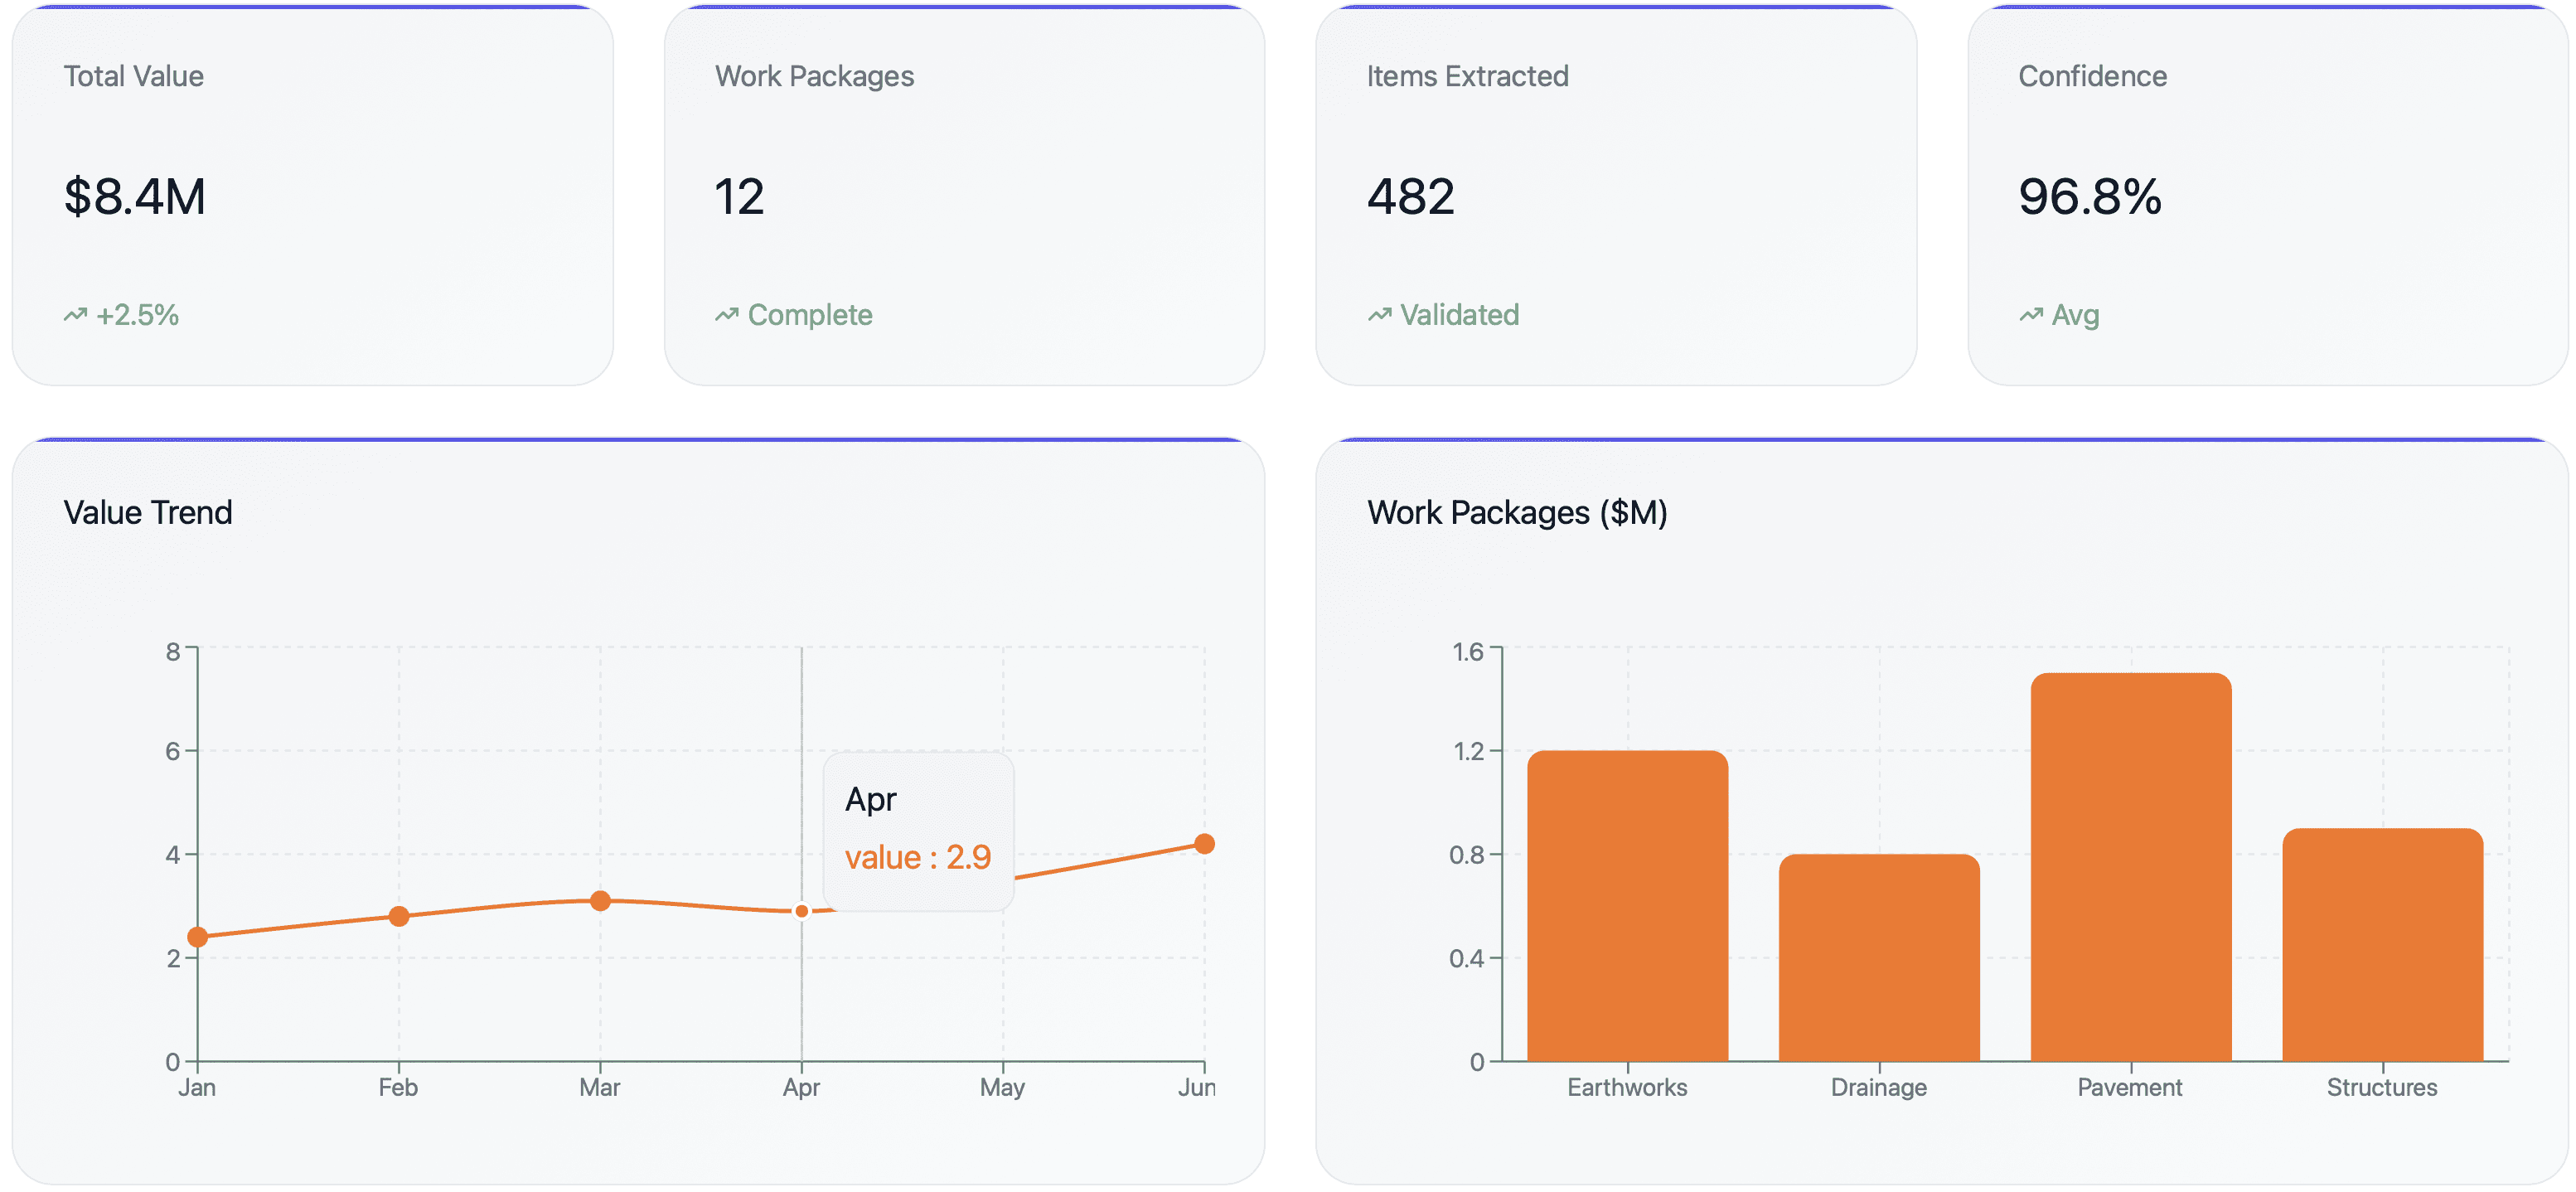
Task: Click the Value Trend chart title
Action: click(148, 512)
